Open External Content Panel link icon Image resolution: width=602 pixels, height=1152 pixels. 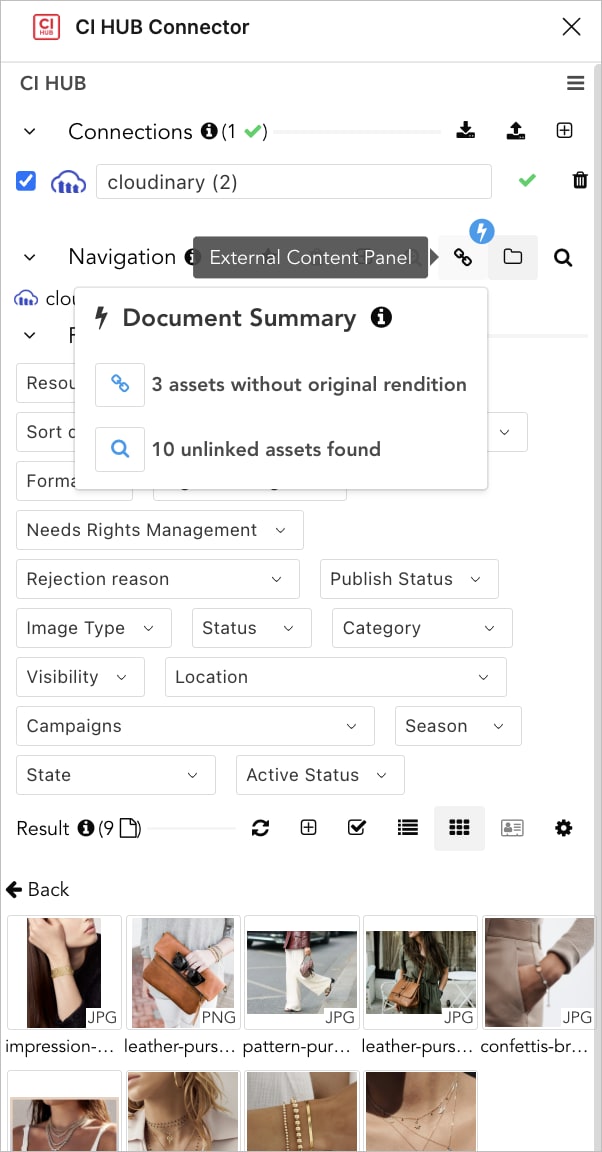(x=462, y=257)
